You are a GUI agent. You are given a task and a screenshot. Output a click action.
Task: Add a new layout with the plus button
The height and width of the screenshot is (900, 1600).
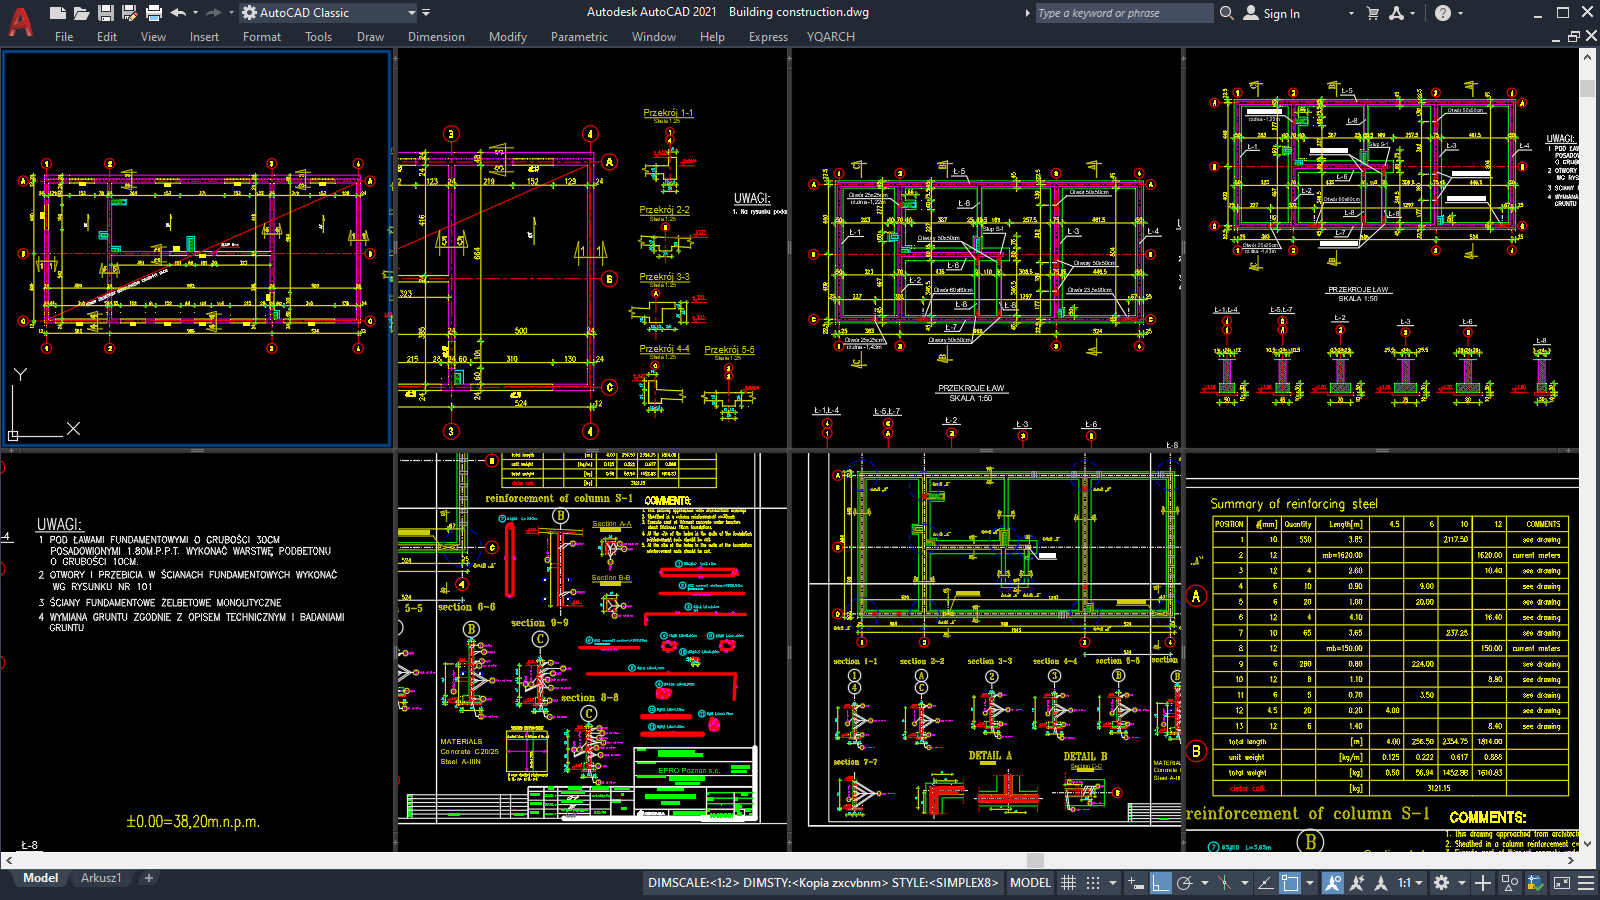coord(147,877)
